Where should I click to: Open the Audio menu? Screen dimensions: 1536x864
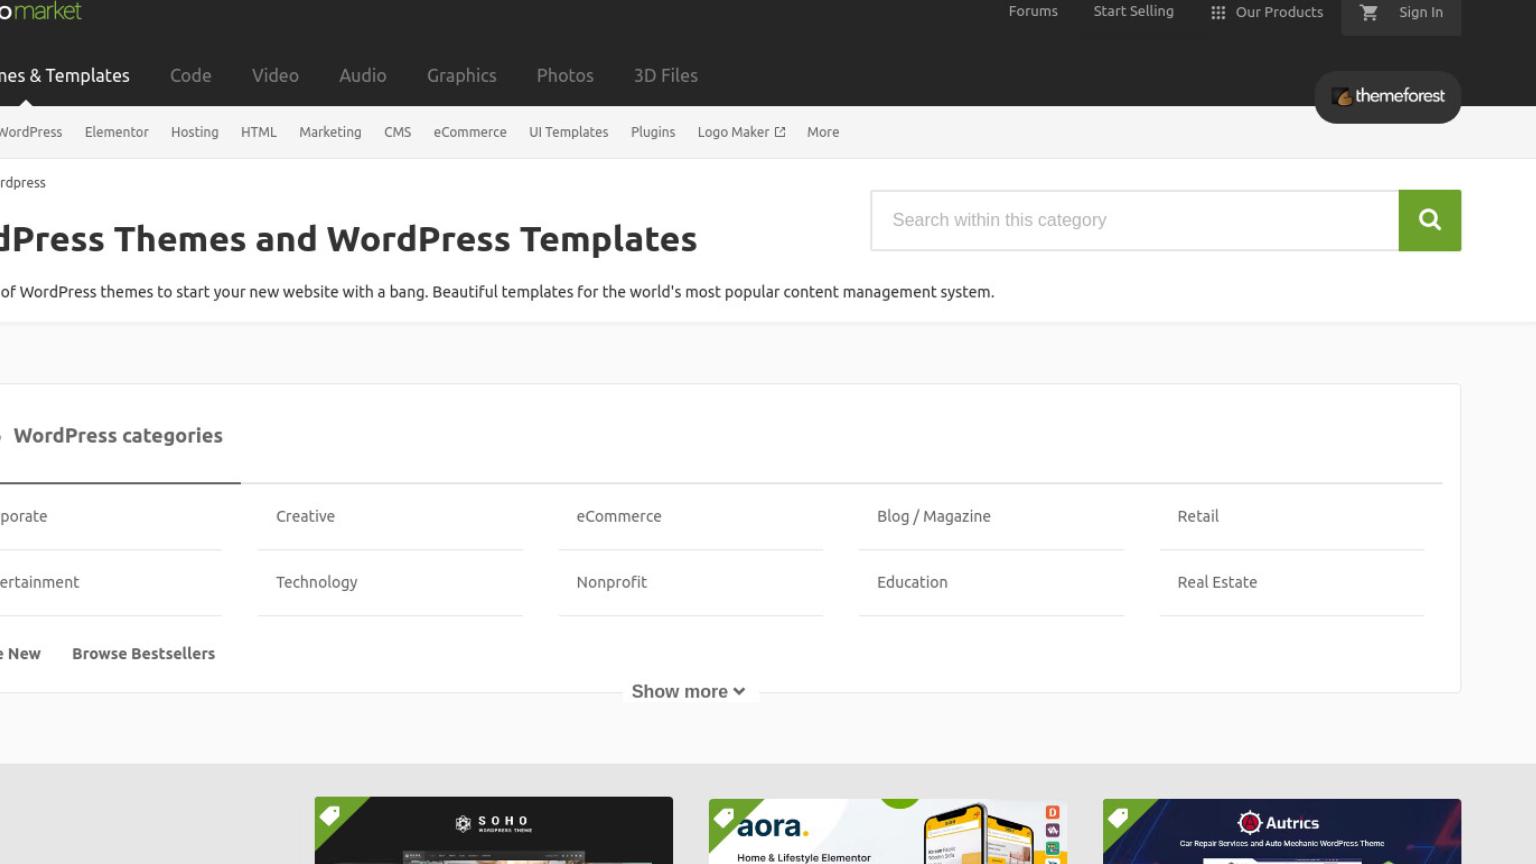pos(363,76)
